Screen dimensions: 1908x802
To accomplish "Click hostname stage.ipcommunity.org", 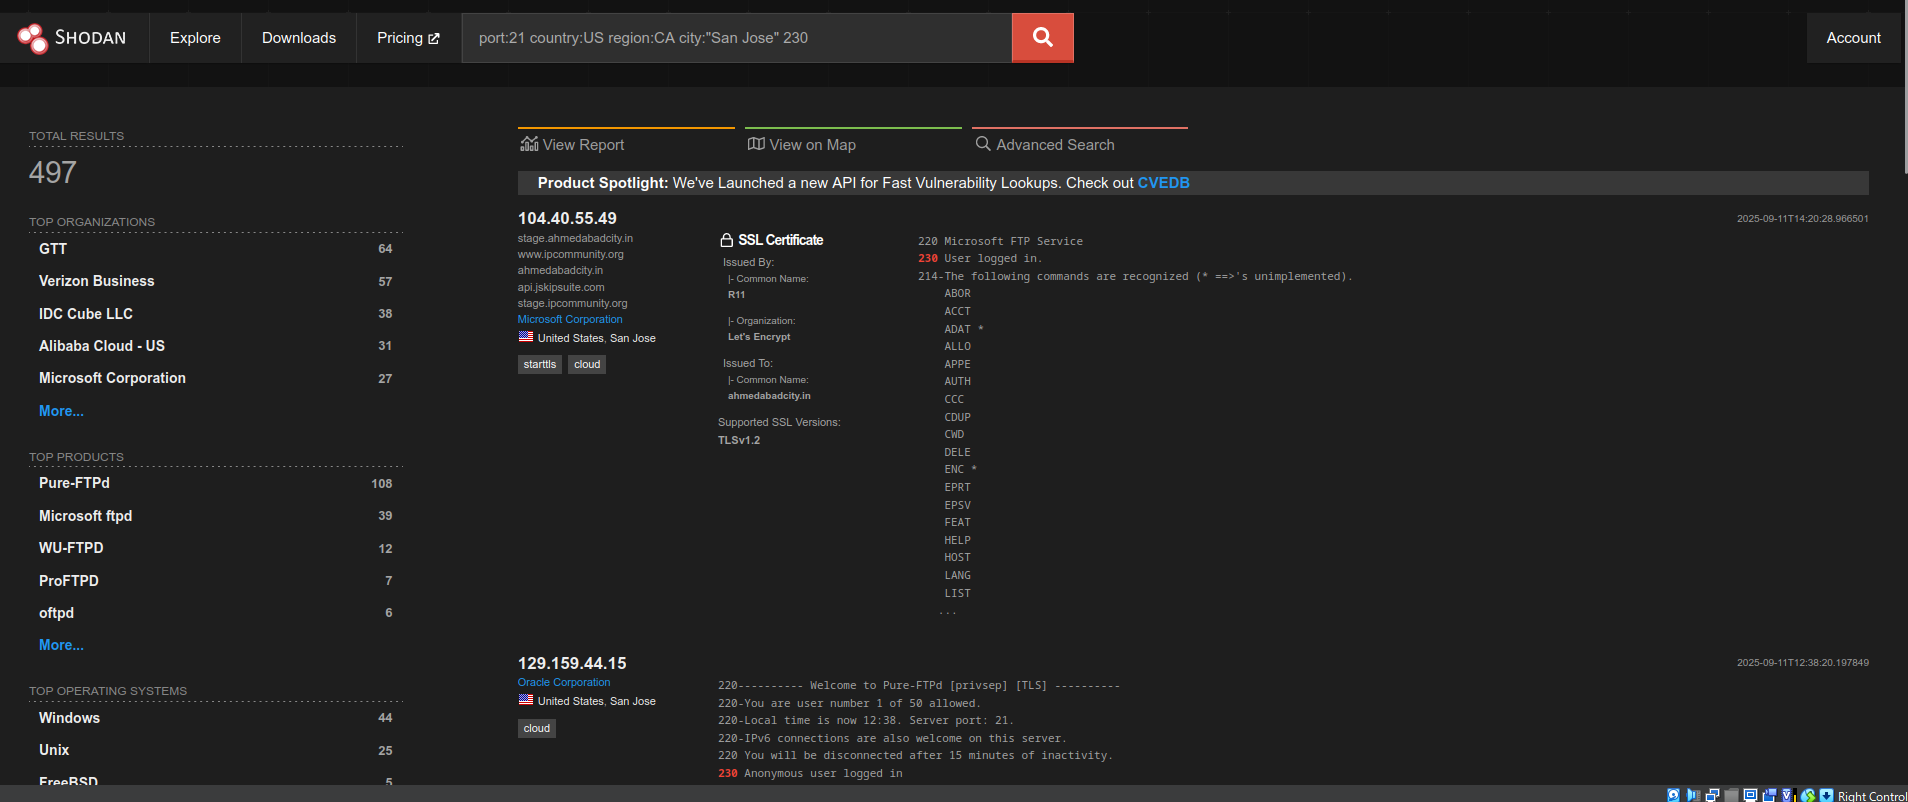I will [572, 303].
